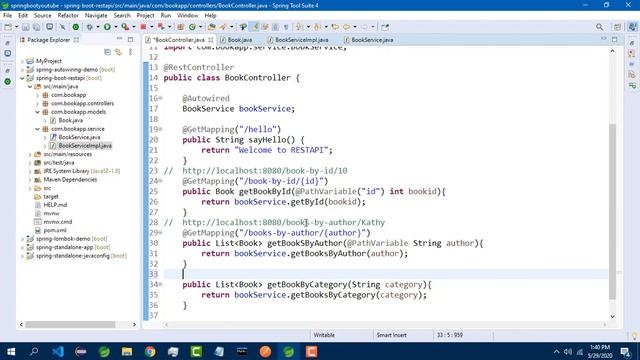640x360 pixels.
Task: Collapse the com.bookapp.service package
Action: [38, 129]
